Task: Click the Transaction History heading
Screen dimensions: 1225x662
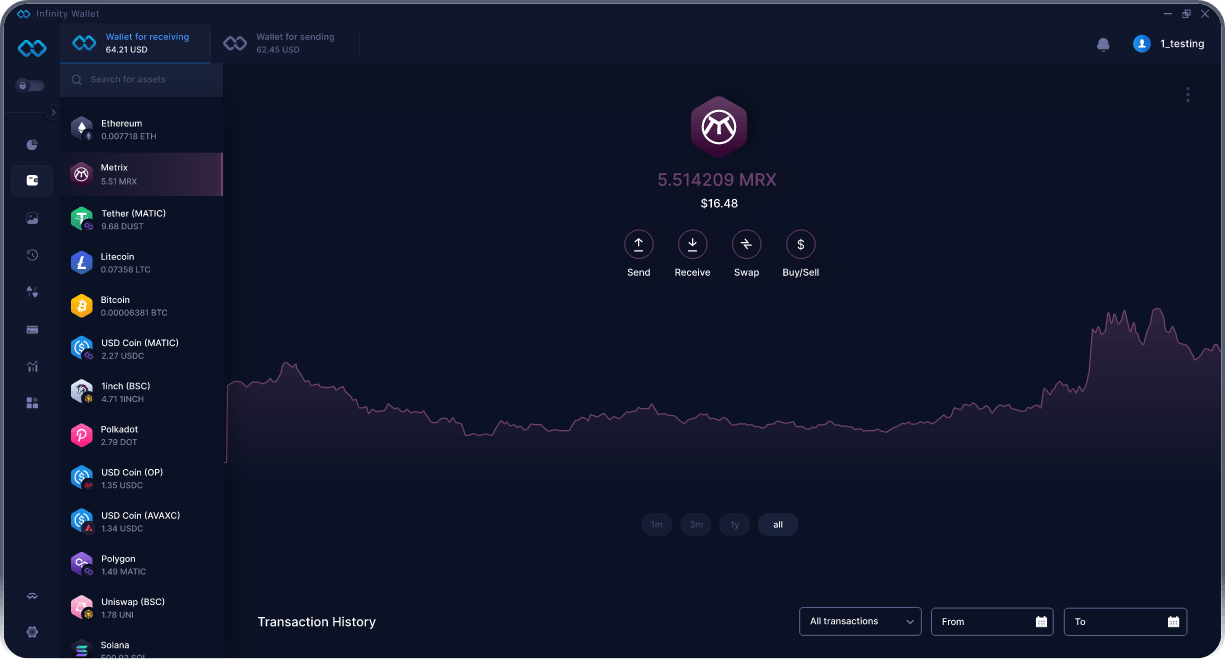Action: coord(317,622)
